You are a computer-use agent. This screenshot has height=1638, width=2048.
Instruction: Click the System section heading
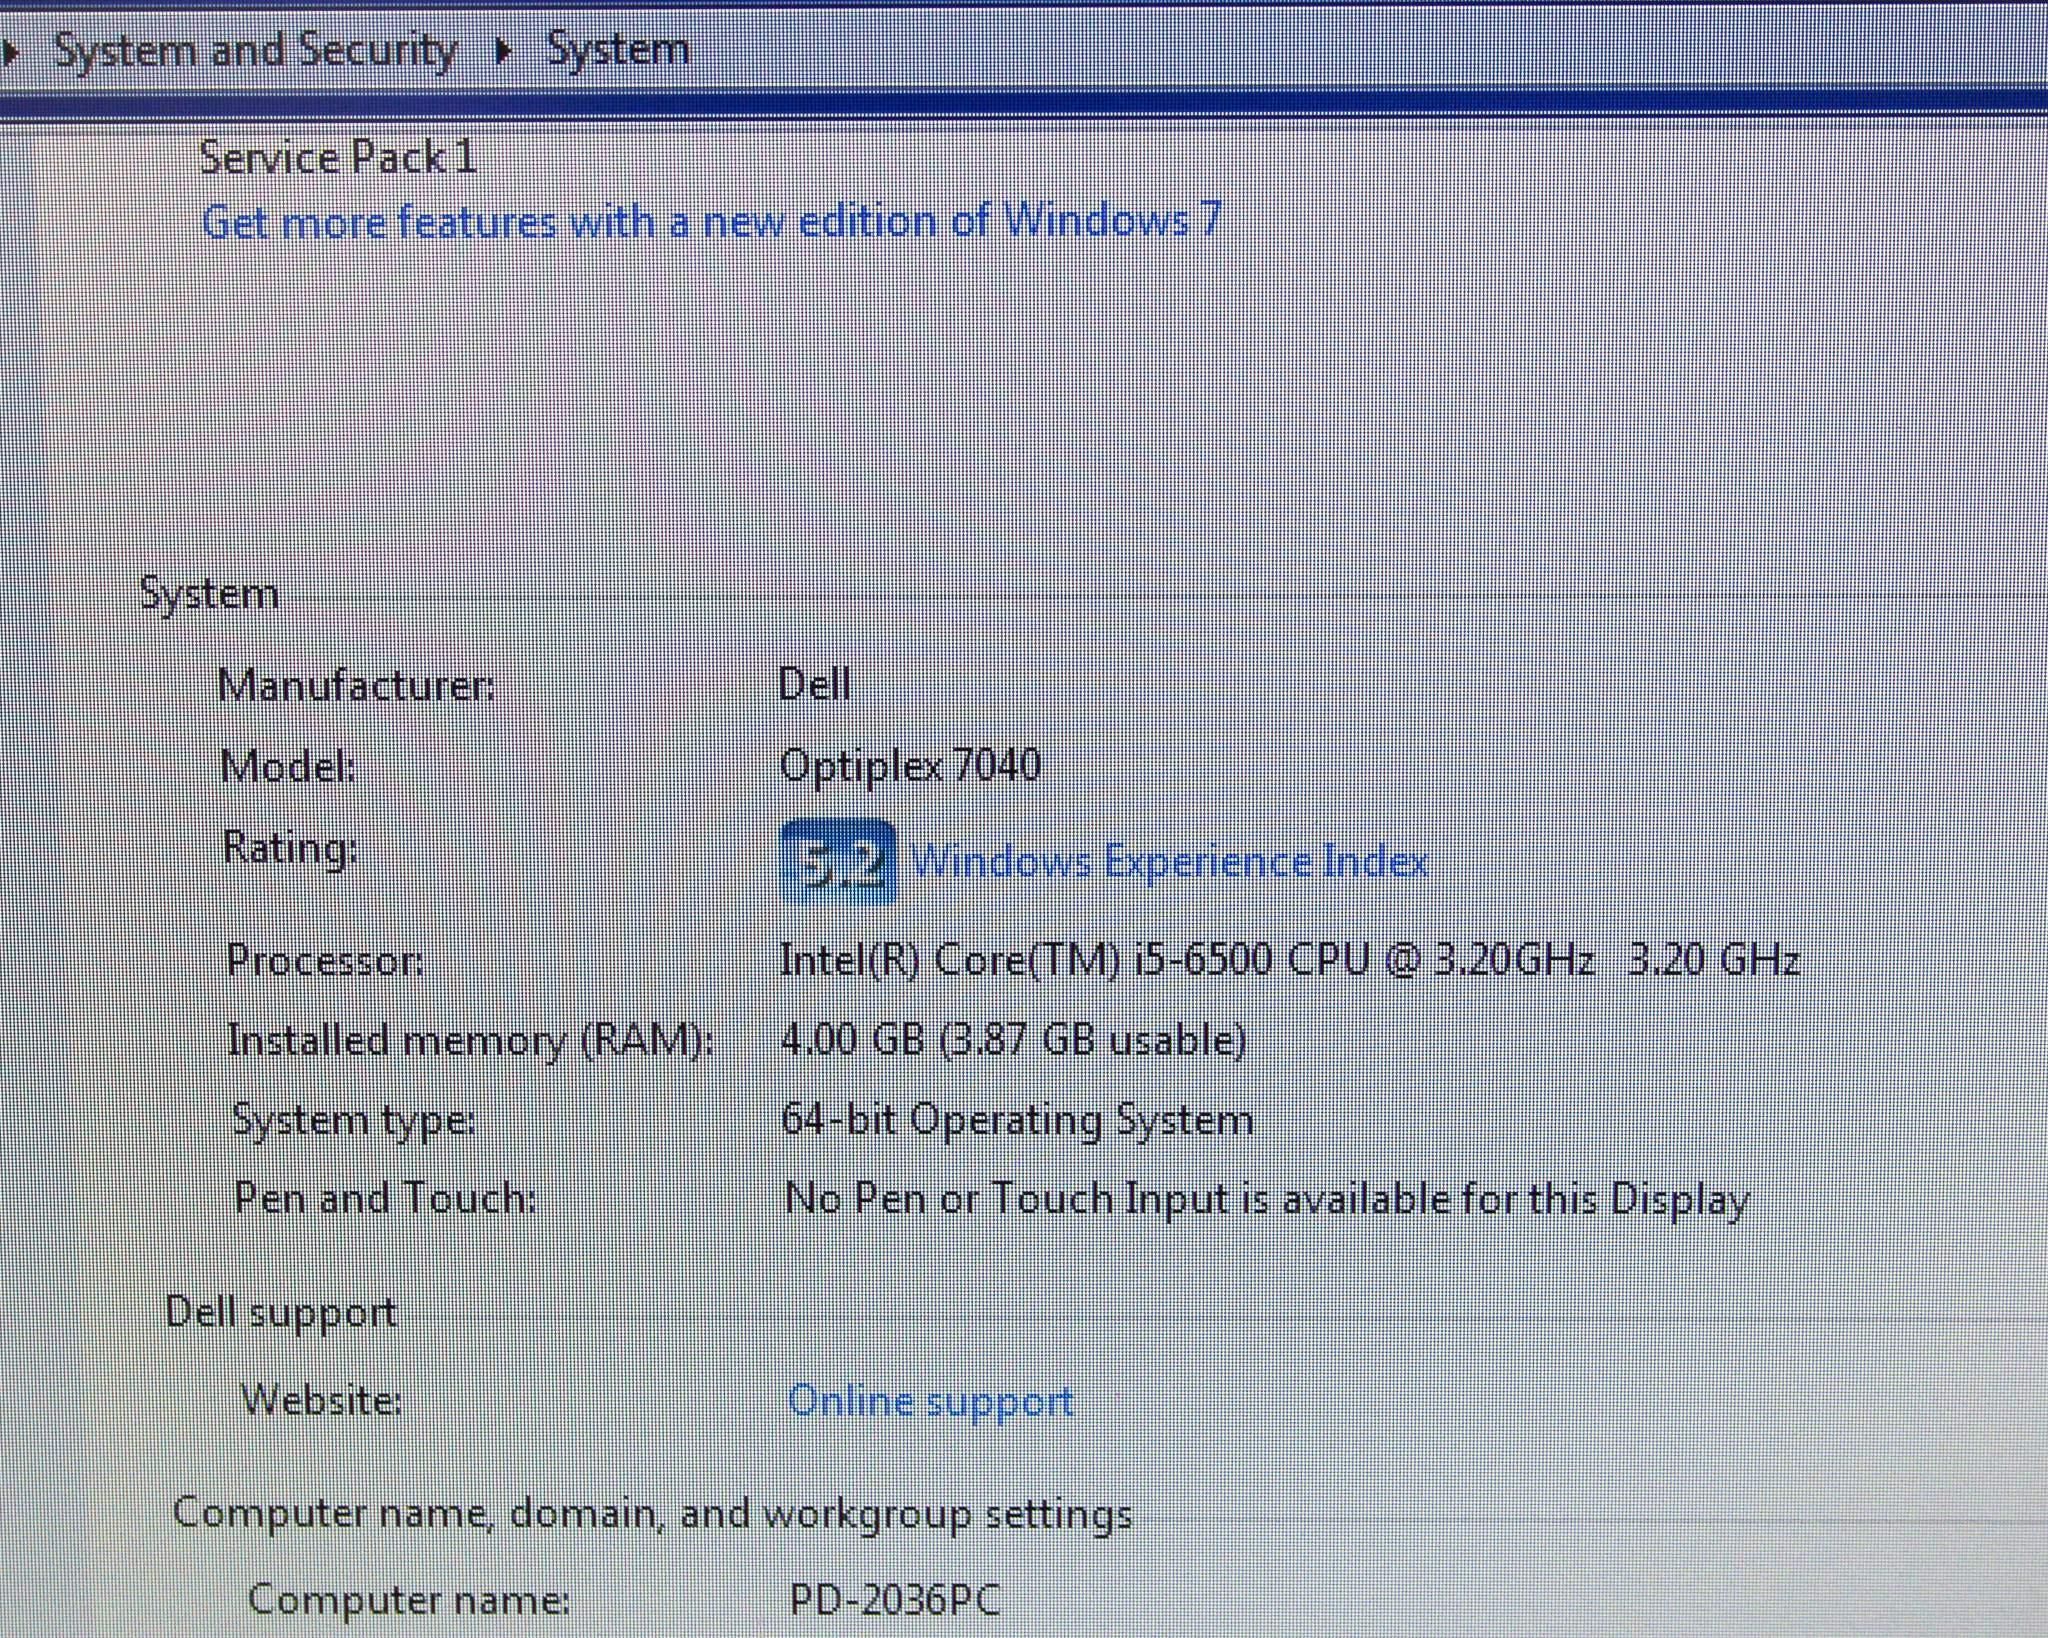(209, 594)
